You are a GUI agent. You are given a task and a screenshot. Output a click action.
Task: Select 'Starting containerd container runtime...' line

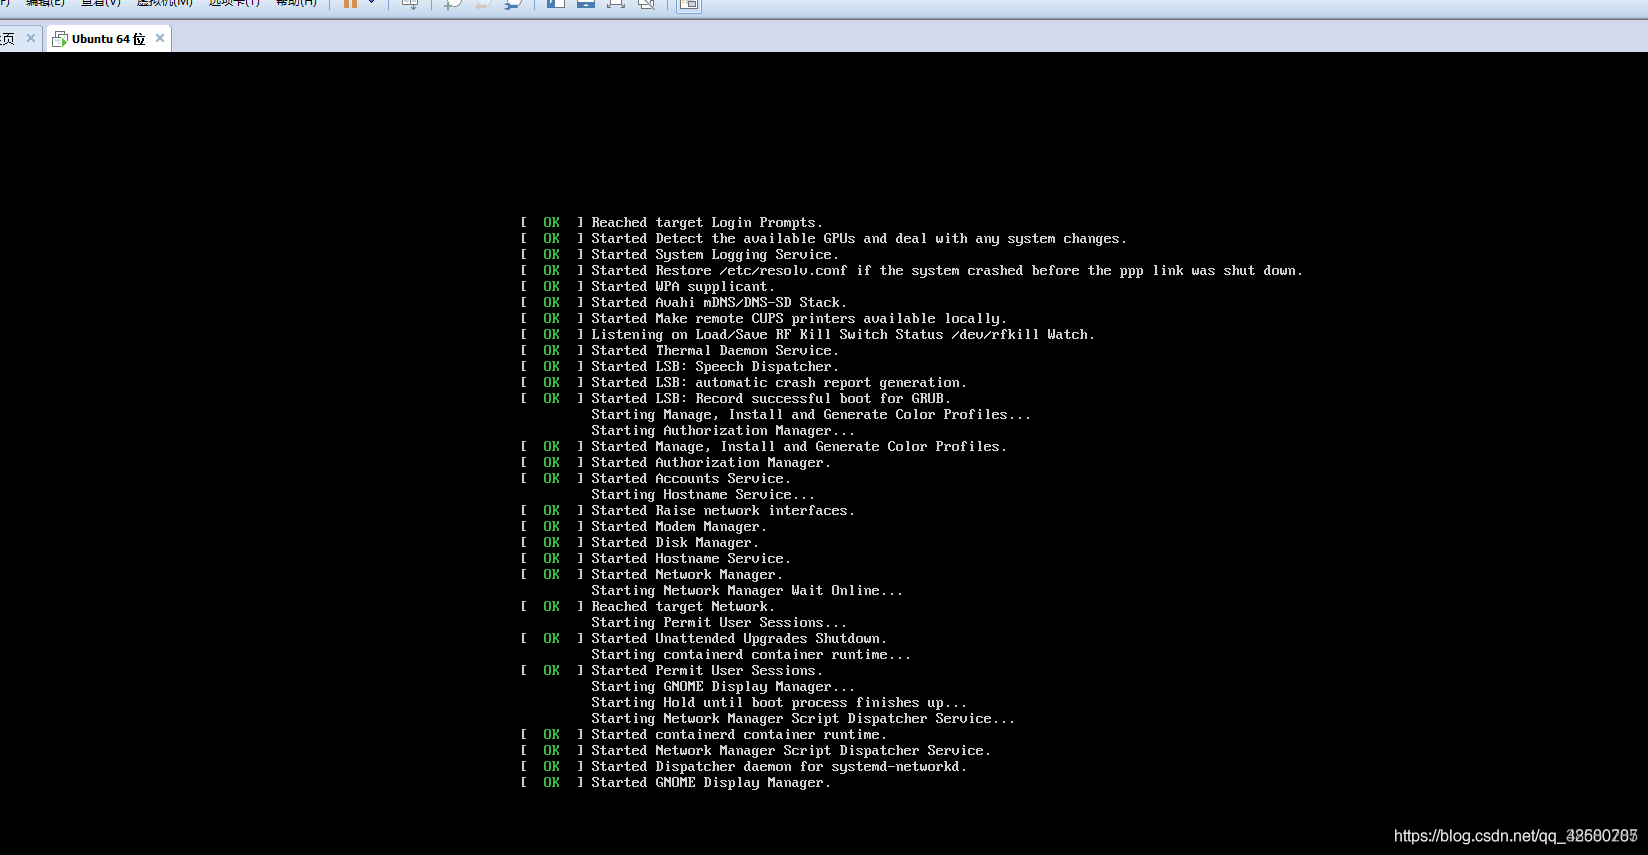pyautogui.click(x=751, y=654)
